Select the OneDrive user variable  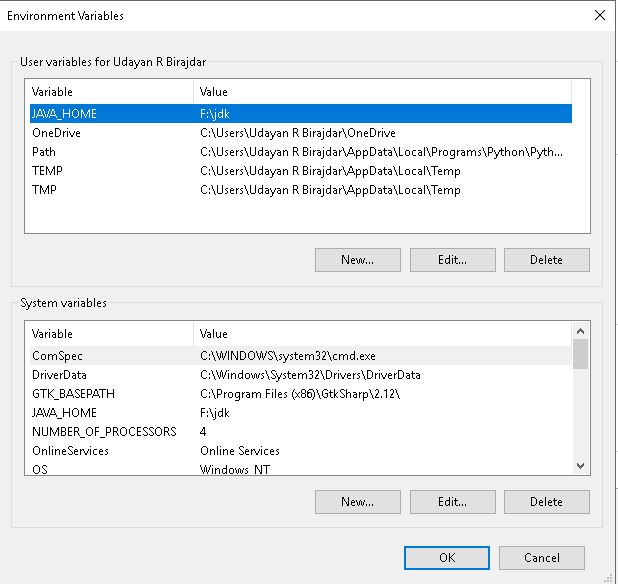301,133
